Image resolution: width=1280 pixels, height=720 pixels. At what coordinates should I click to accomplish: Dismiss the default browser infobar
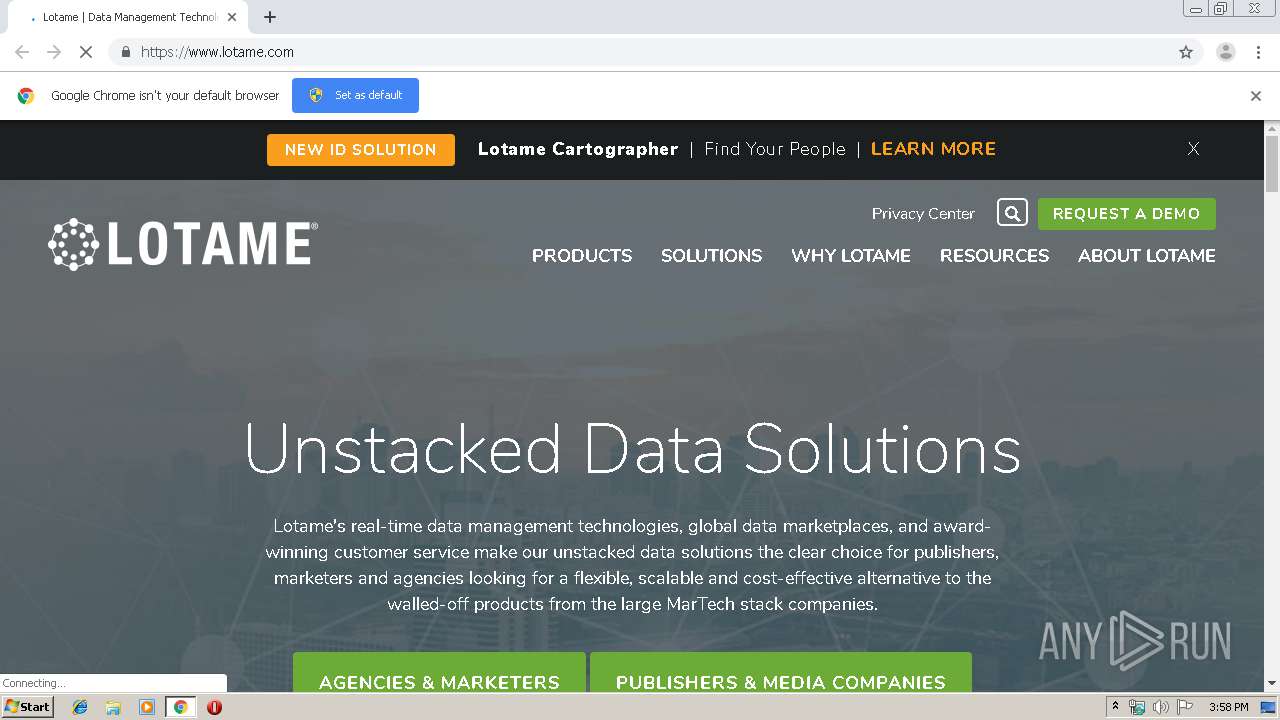(1256, 96)
